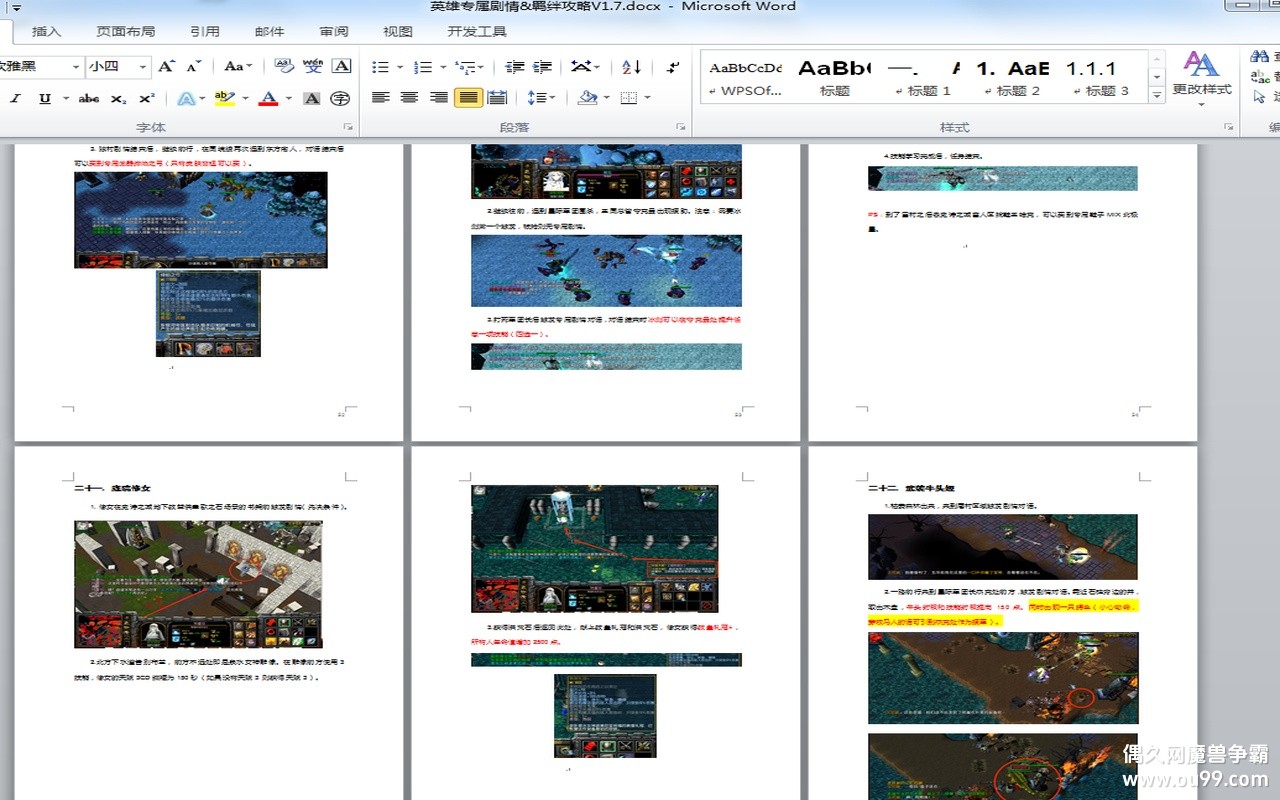Click the Sort (A-Z) icon

(x=631, y=67)
